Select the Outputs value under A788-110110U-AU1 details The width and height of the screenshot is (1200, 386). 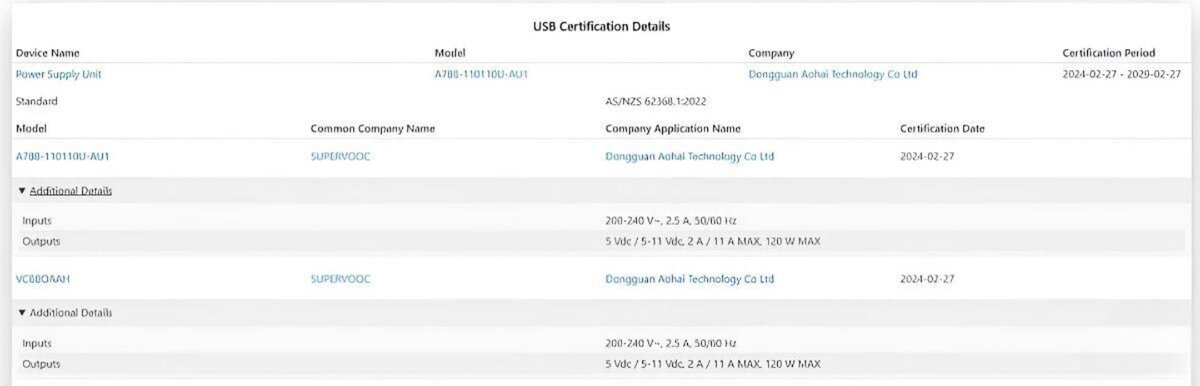[713, 241]
